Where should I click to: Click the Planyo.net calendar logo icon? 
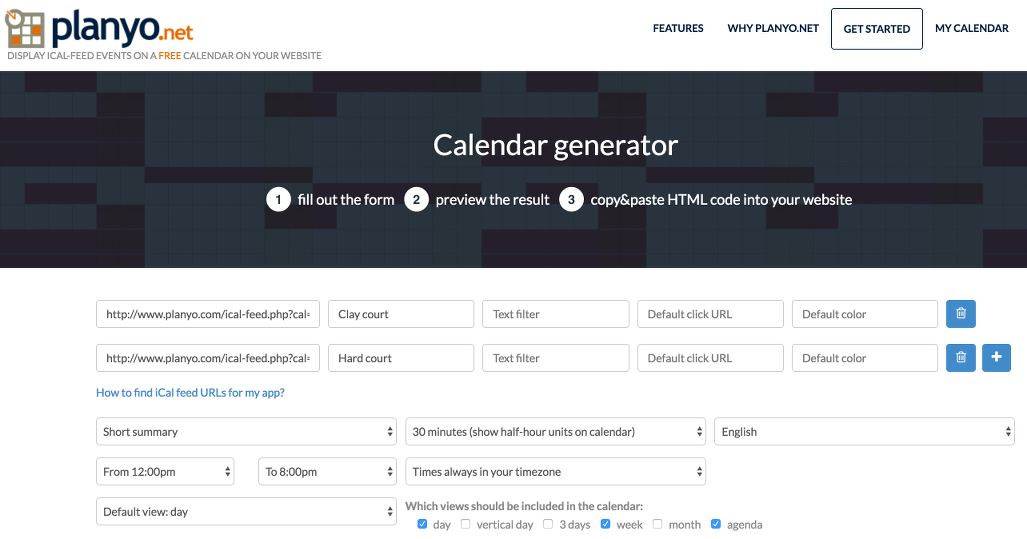tap(24, 27)
